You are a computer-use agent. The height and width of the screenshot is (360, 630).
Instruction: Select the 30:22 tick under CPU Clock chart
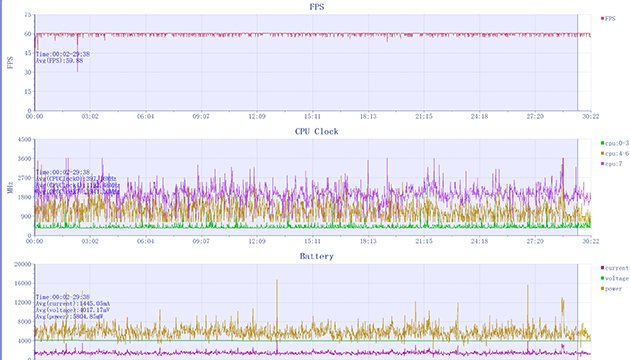point(591,241)
